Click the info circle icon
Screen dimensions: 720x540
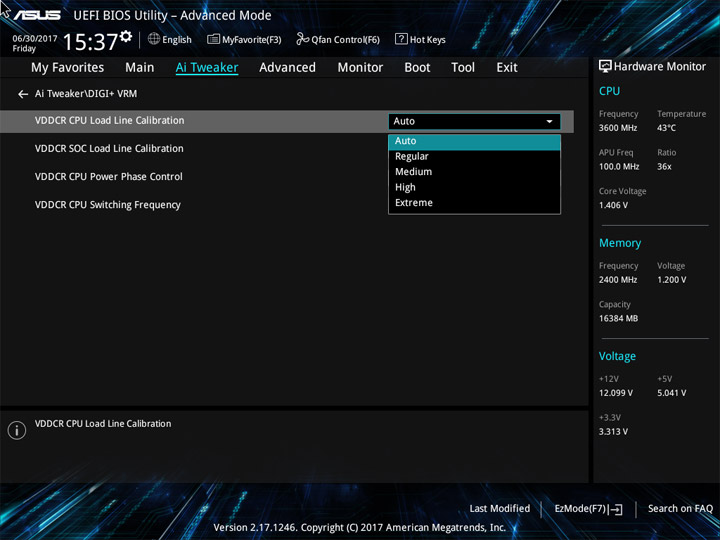pyautogui.click(x=17, y=430)
